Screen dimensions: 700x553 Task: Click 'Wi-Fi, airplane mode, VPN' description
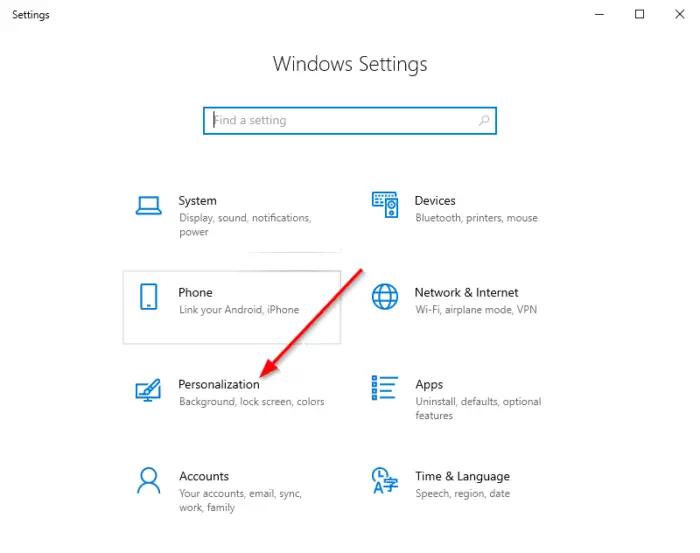pyautogui.click(x=476, y=310)
